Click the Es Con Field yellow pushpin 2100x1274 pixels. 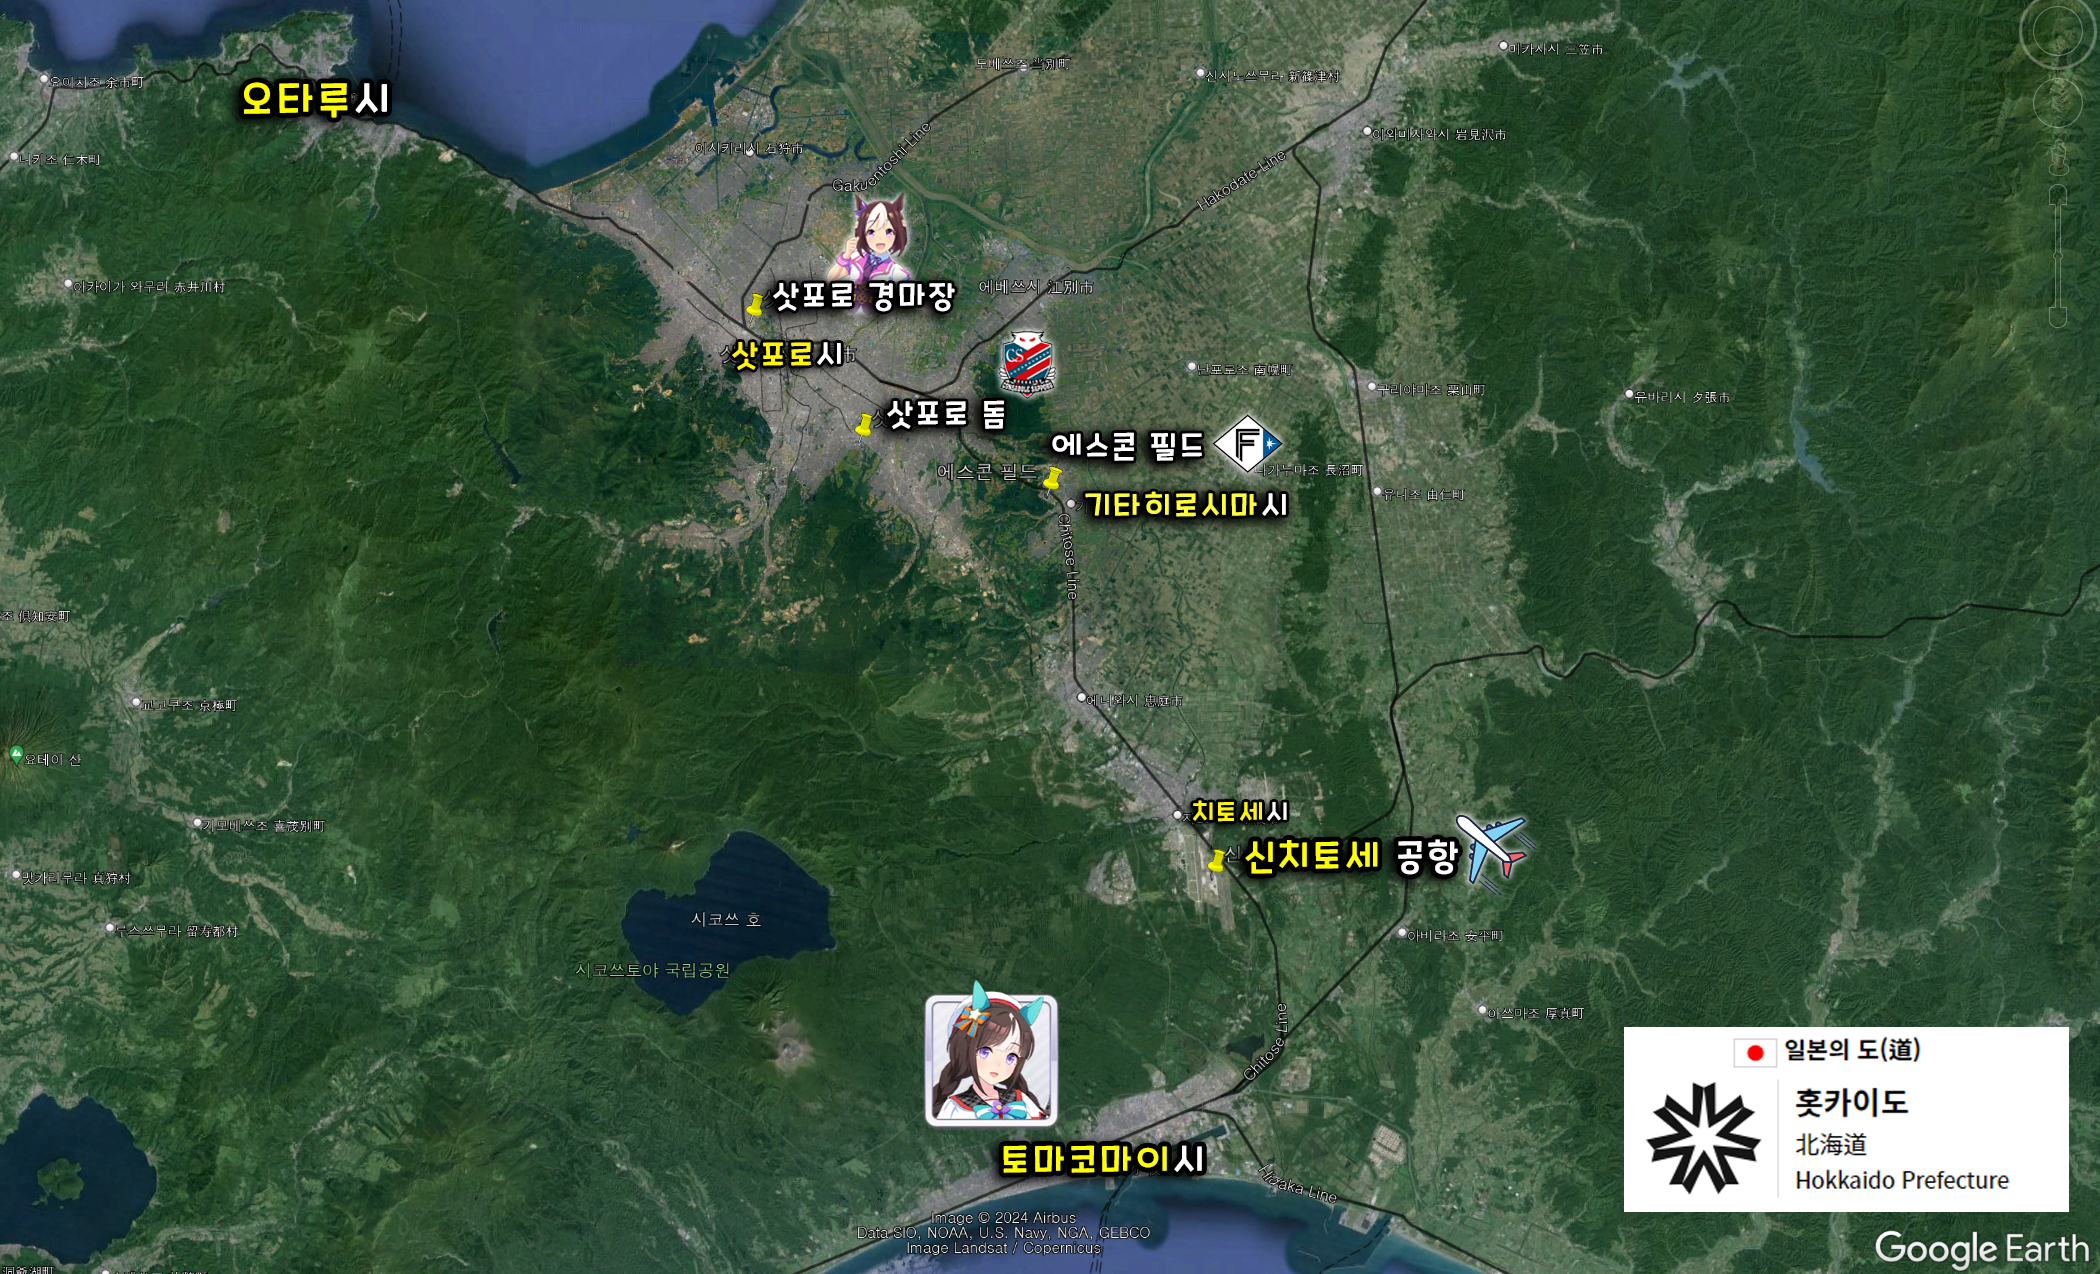tap(1051, 478)
